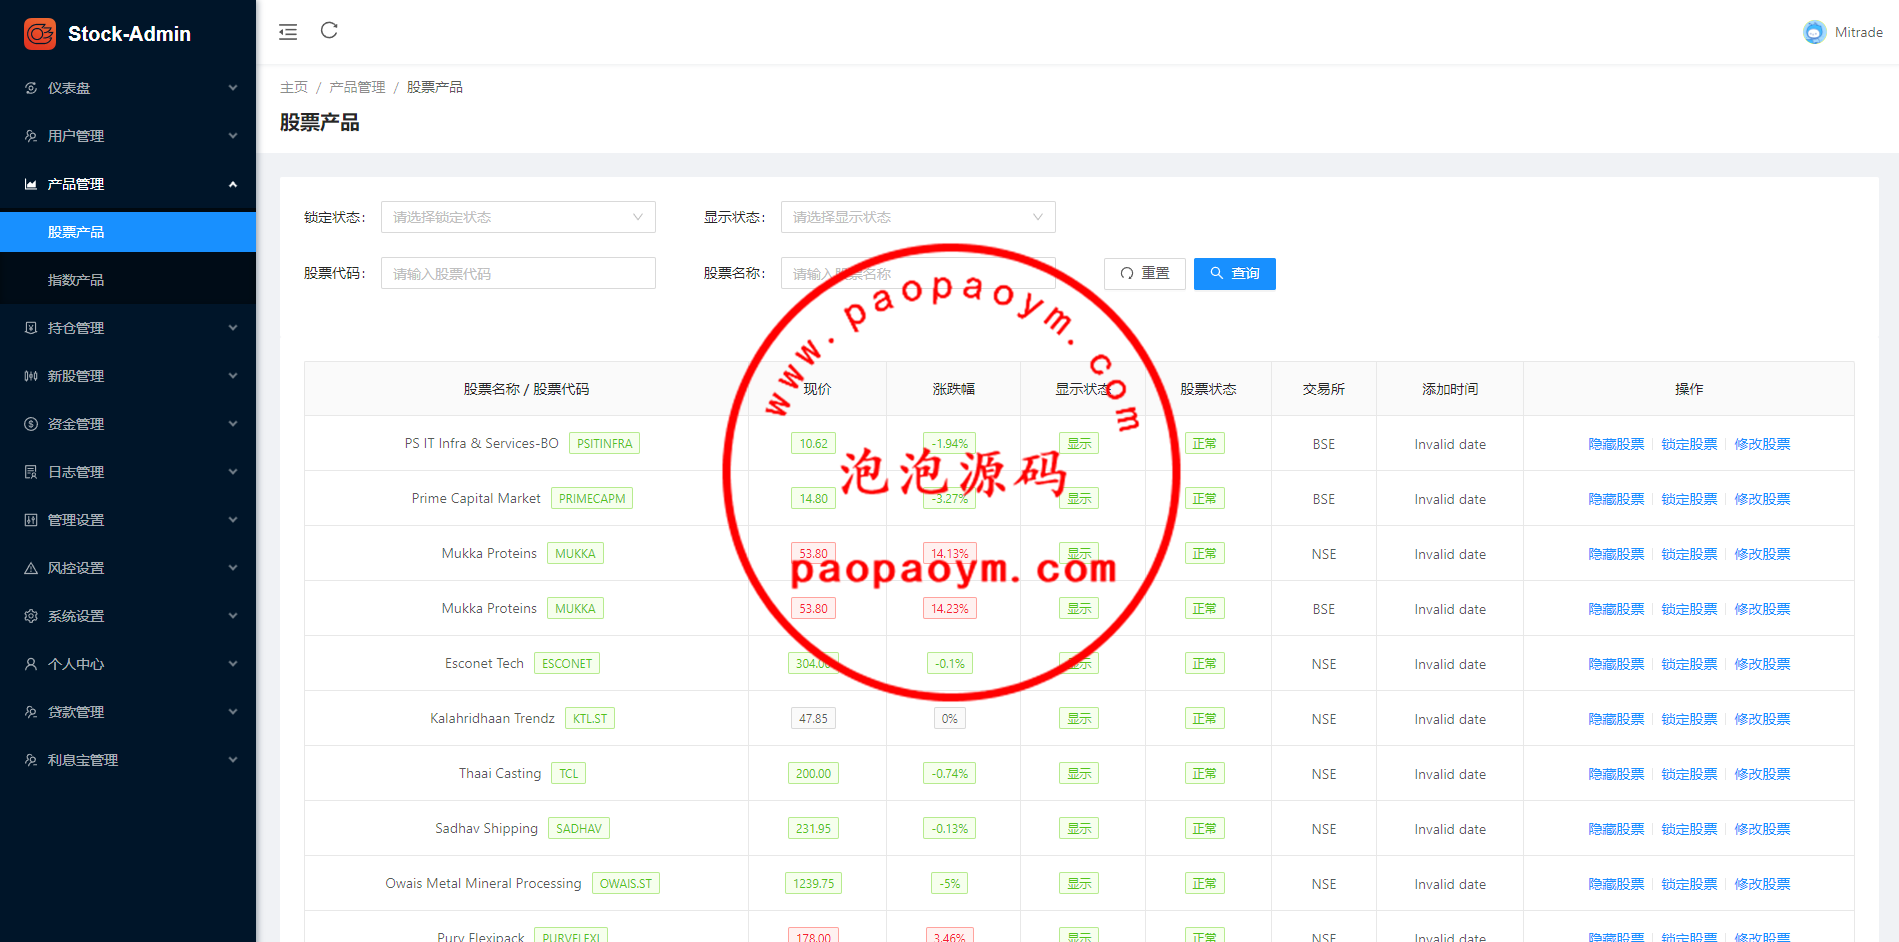
Task: Click 修改股票 for Sadhav Shipping row
Action: [1762, 829]
